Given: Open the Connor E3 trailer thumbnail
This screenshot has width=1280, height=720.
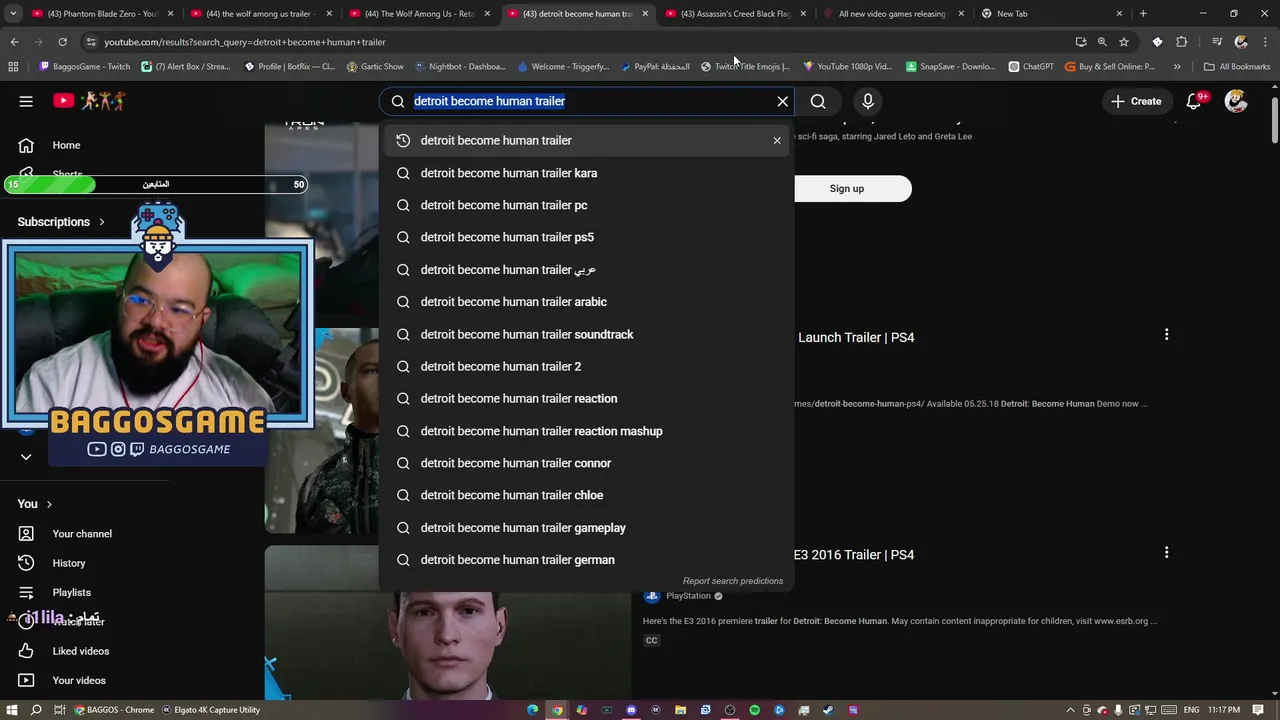Looking at the screenshot, I should tap(448, 622).
